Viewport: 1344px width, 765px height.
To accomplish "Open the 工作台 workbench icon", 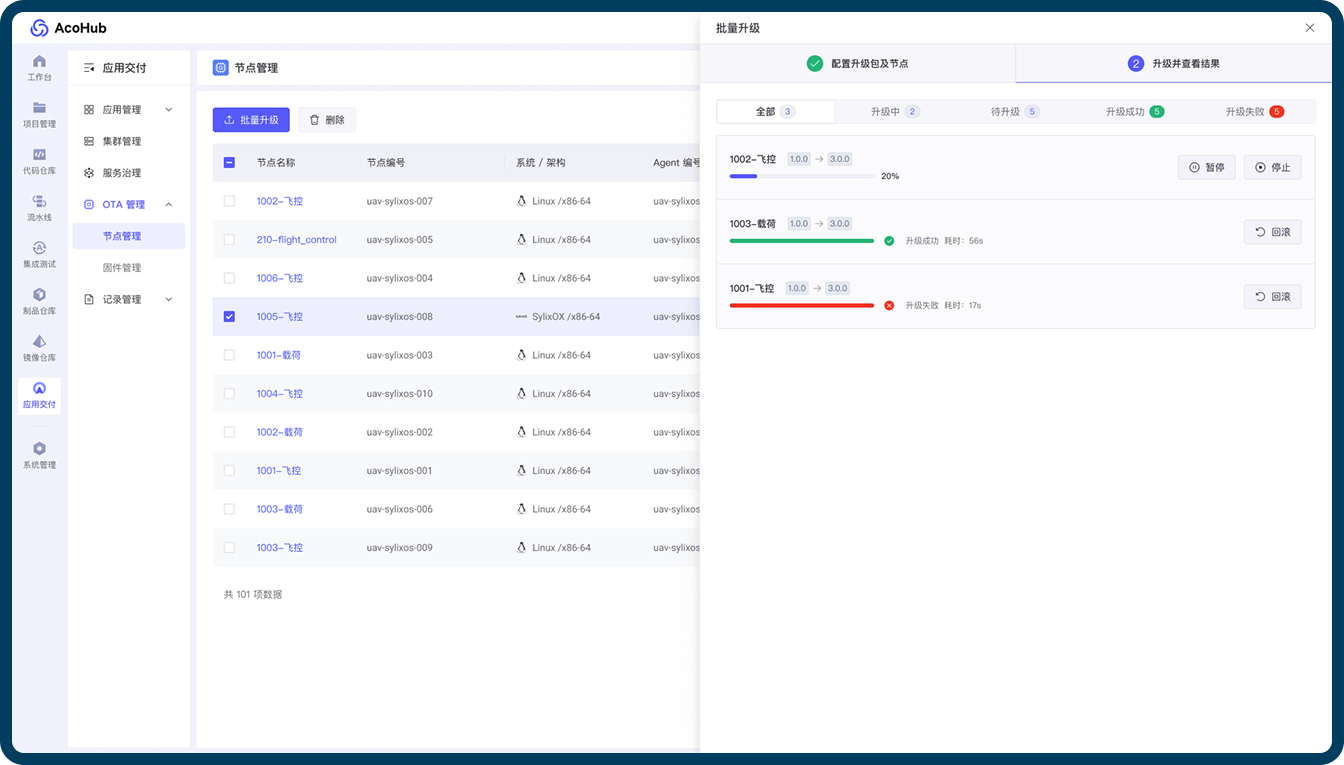I will (x=39, y=61).
